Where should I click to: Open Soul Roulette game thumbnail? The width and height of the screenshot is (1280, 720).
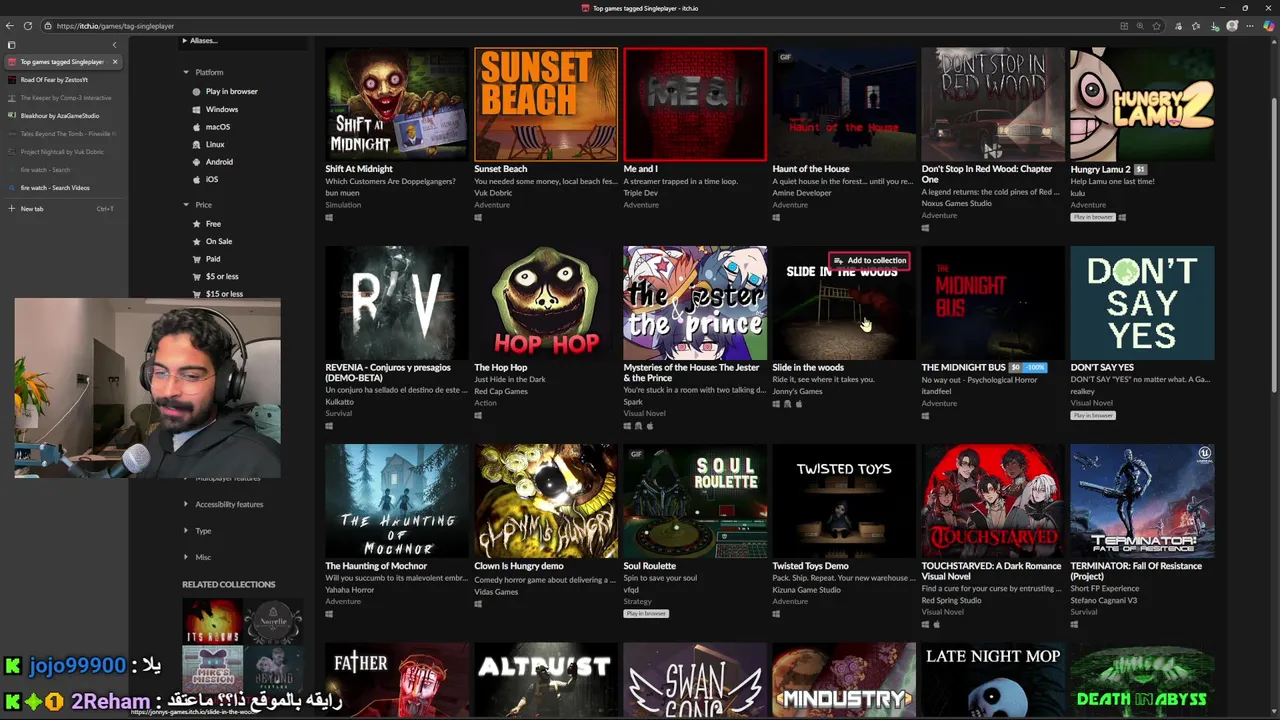click(x=695, y=501)
